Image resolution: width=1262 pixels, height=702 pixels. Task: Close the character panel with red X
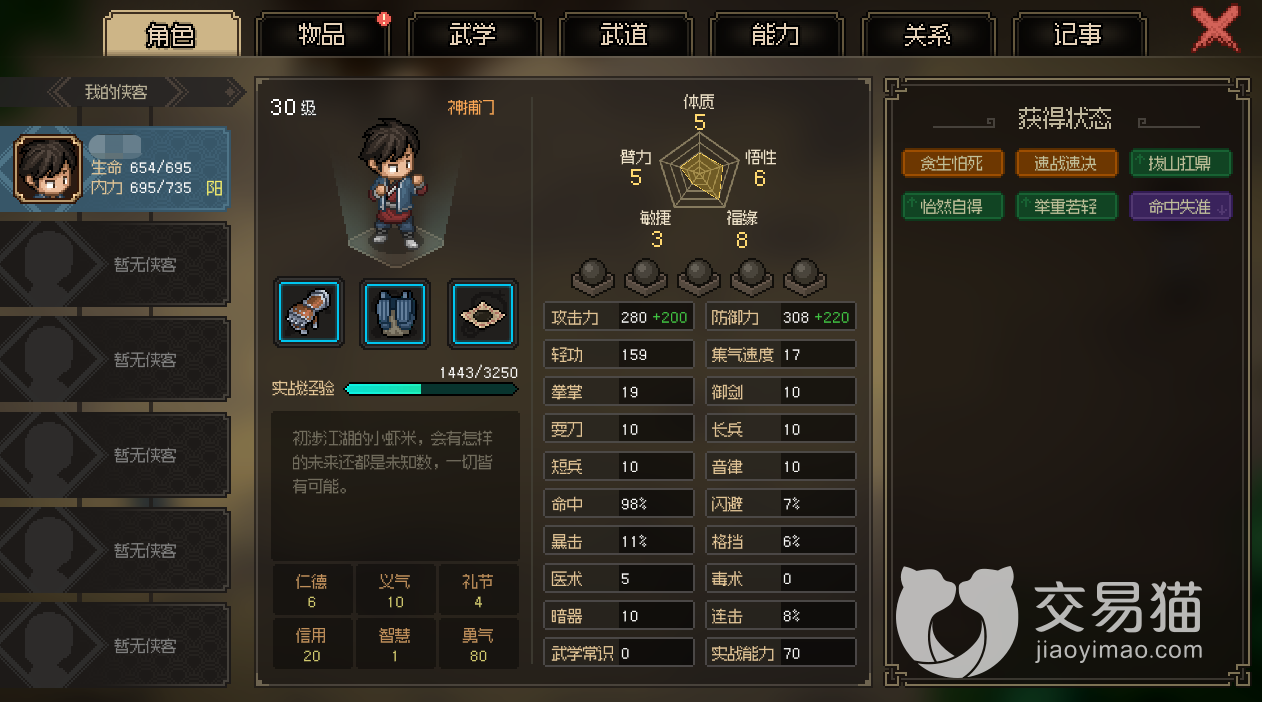[x=1215, y=28]
